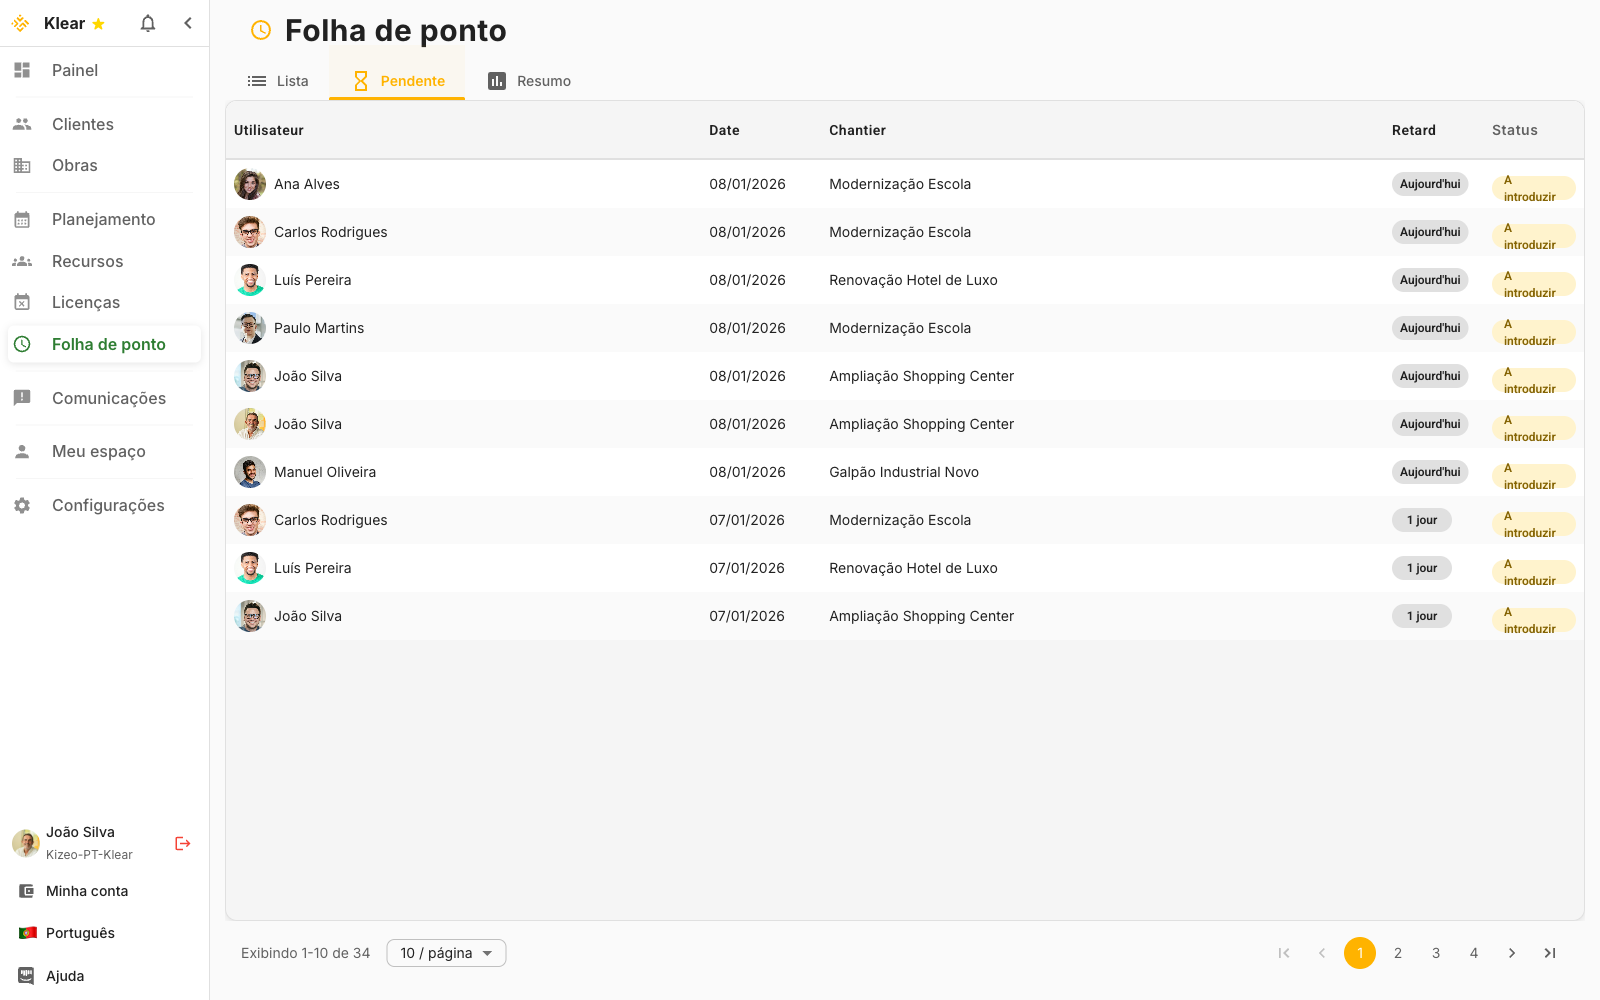Open Comunicações announcement icon
1600x1000 pixels.
tap(22, 398)
